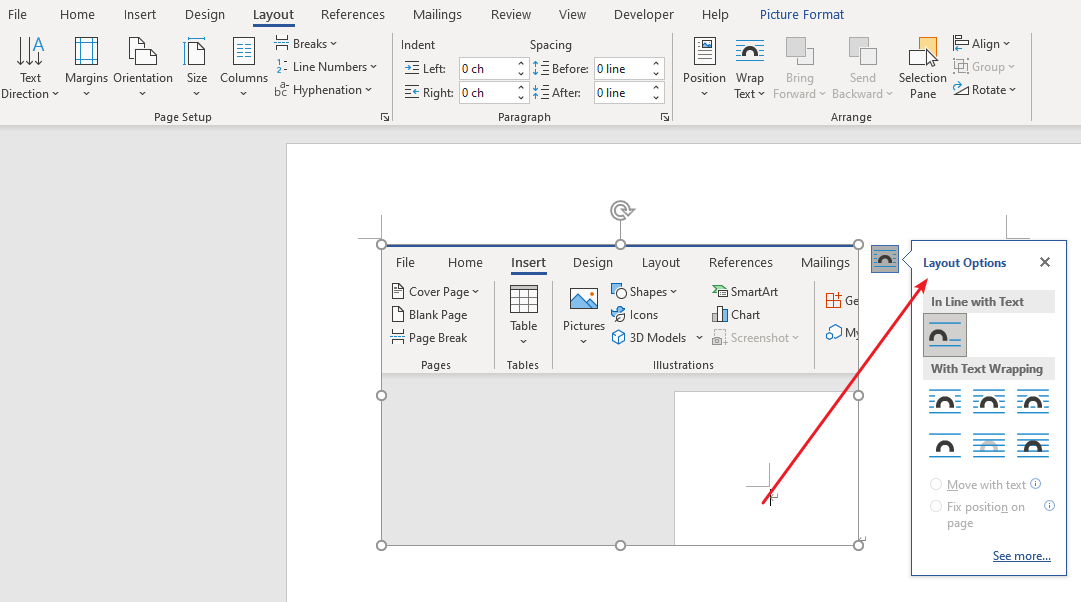Screen dimensions: 1081x602
Task: Switch to the Developer tab
Action: click(644, 14)
